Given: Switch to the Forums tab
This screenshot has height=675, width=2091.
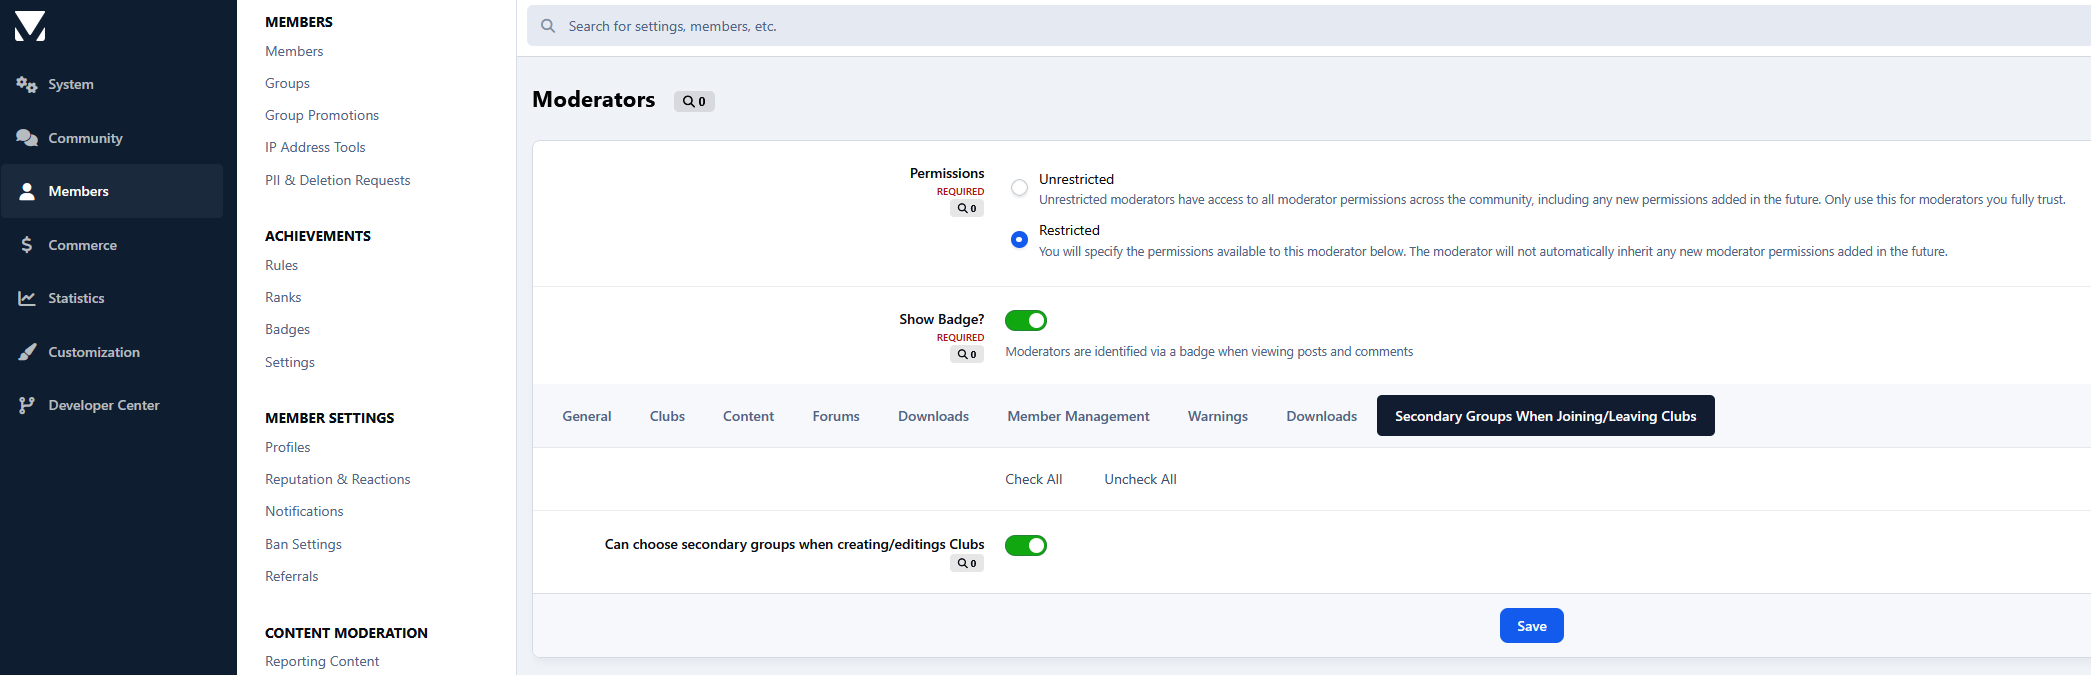Looking at the screenshot, I should 835,416.
